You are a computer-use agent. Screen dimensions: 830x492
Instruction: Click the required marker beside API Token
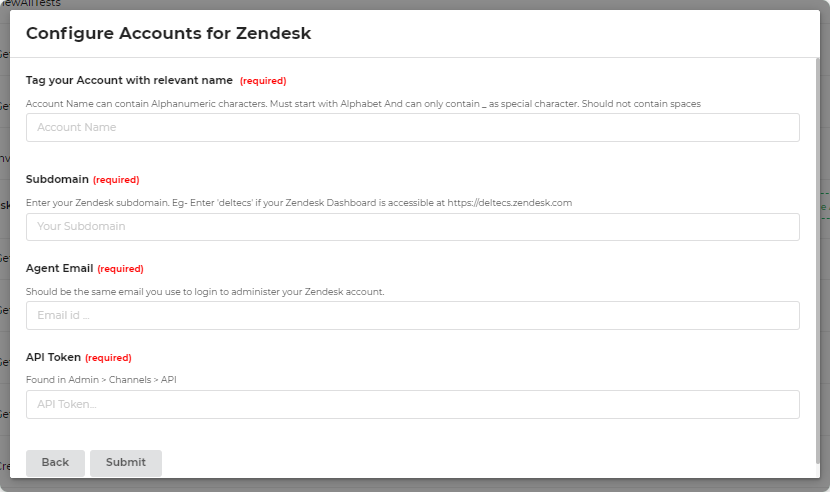pos(108,358)
